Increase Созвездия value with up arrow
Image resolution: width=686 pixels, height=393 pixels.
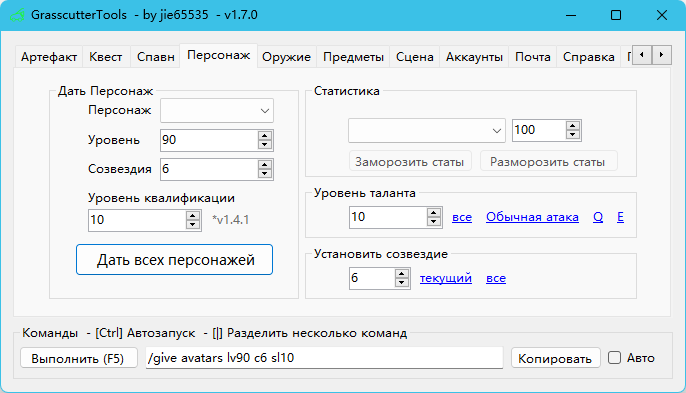point(264,165)
